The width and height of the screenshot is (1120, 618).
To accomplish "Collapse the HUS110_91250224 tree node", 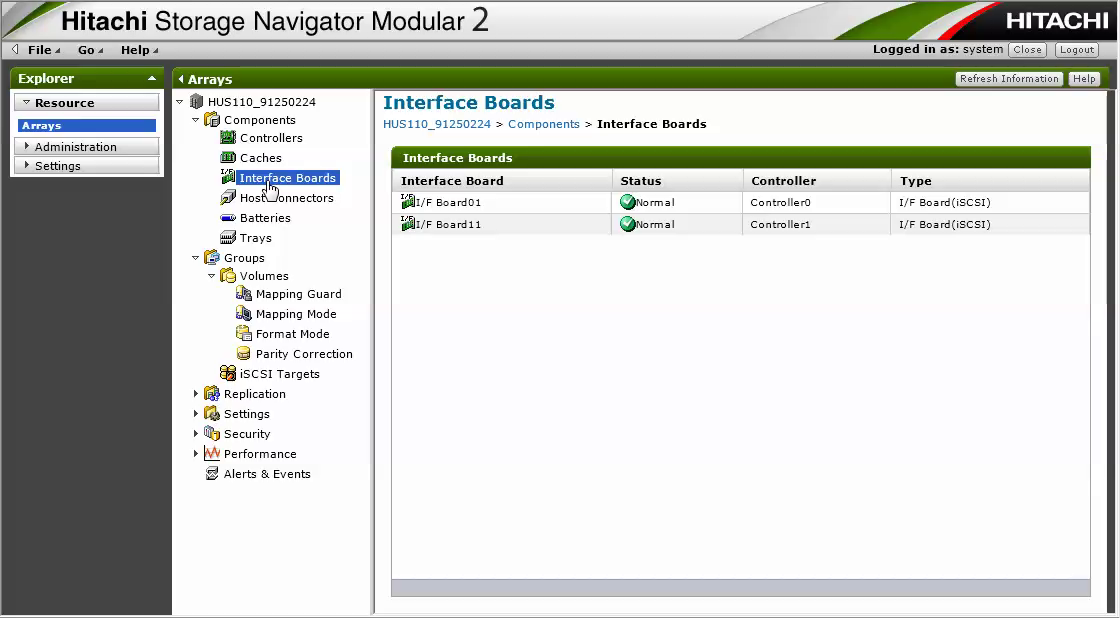I will click(x=180, y=102).
